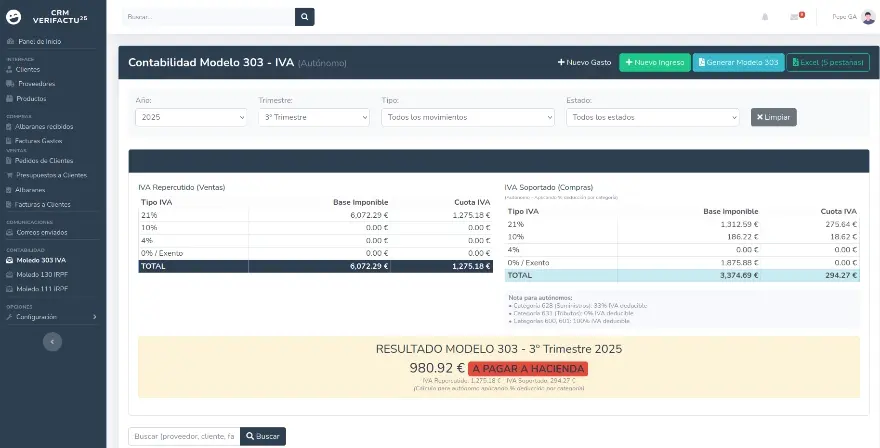Click the Proveedores truck icon
Viewport: 880px width, 448px height.
coord(10,84)
